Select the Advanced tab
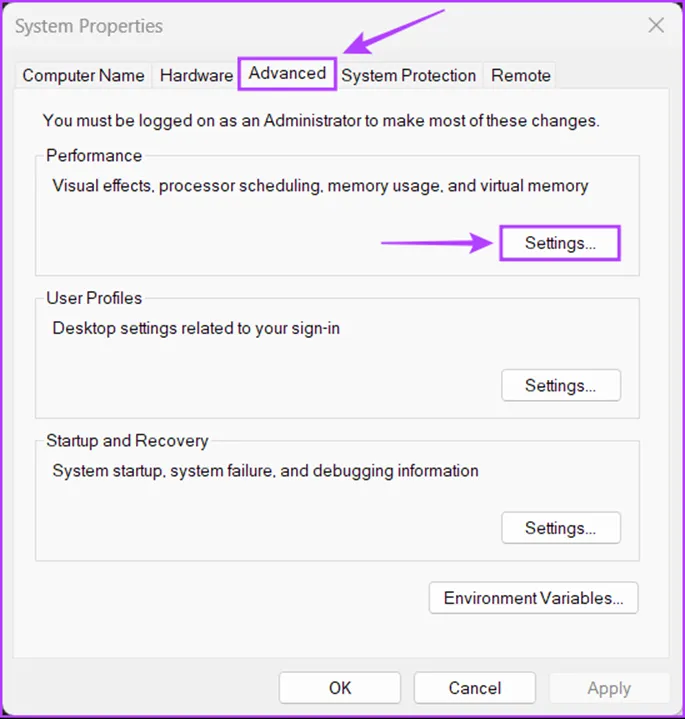This screenshot has height=719, width=685. click(287, 73)
